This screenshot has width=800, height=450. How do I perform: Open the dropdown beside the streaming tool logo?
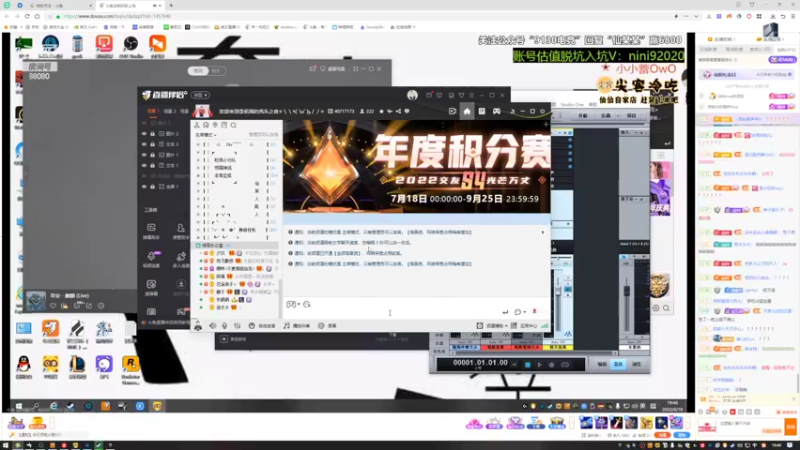200,95
